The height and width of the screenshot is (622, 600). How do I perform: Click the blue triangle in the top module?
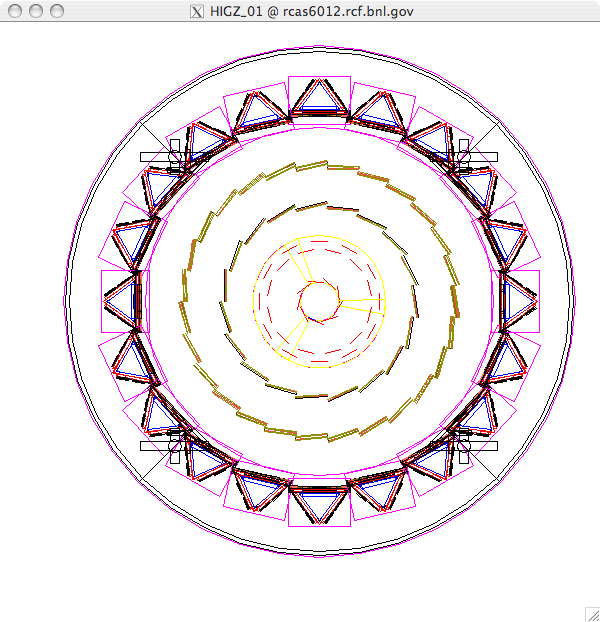[319, 95]
